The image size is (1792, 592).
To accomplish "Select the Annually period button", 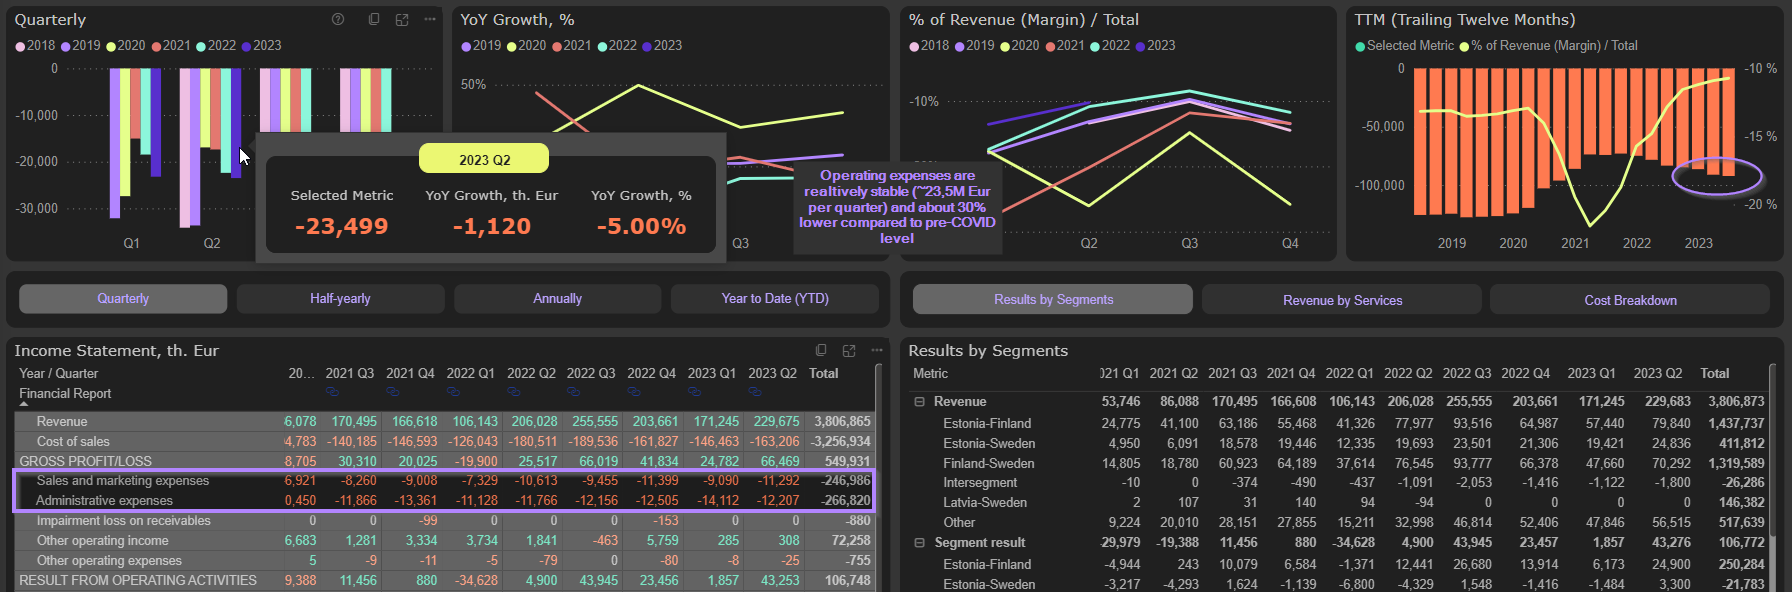I will click(x=557, y=299).
